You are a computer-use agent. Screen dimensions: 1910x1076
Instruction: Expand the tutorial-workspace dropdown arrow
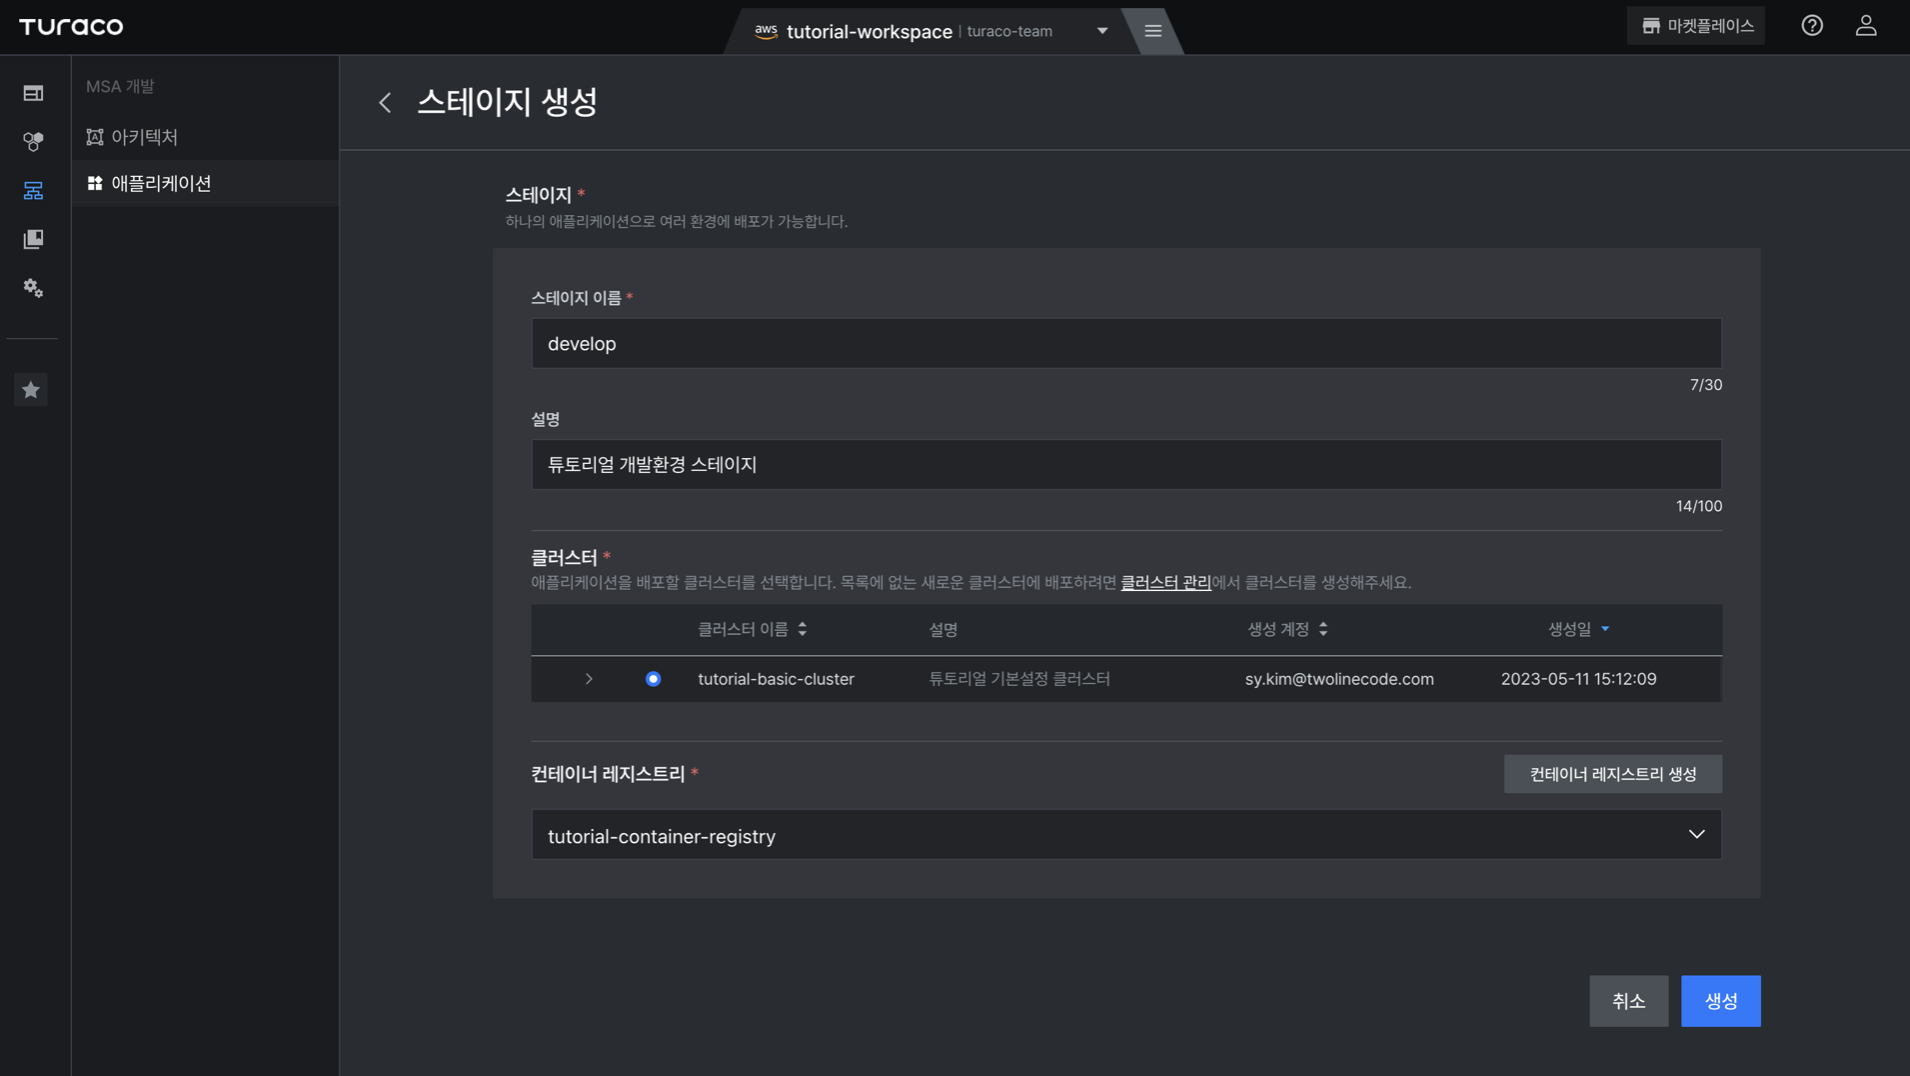[x=1102, y=31]
